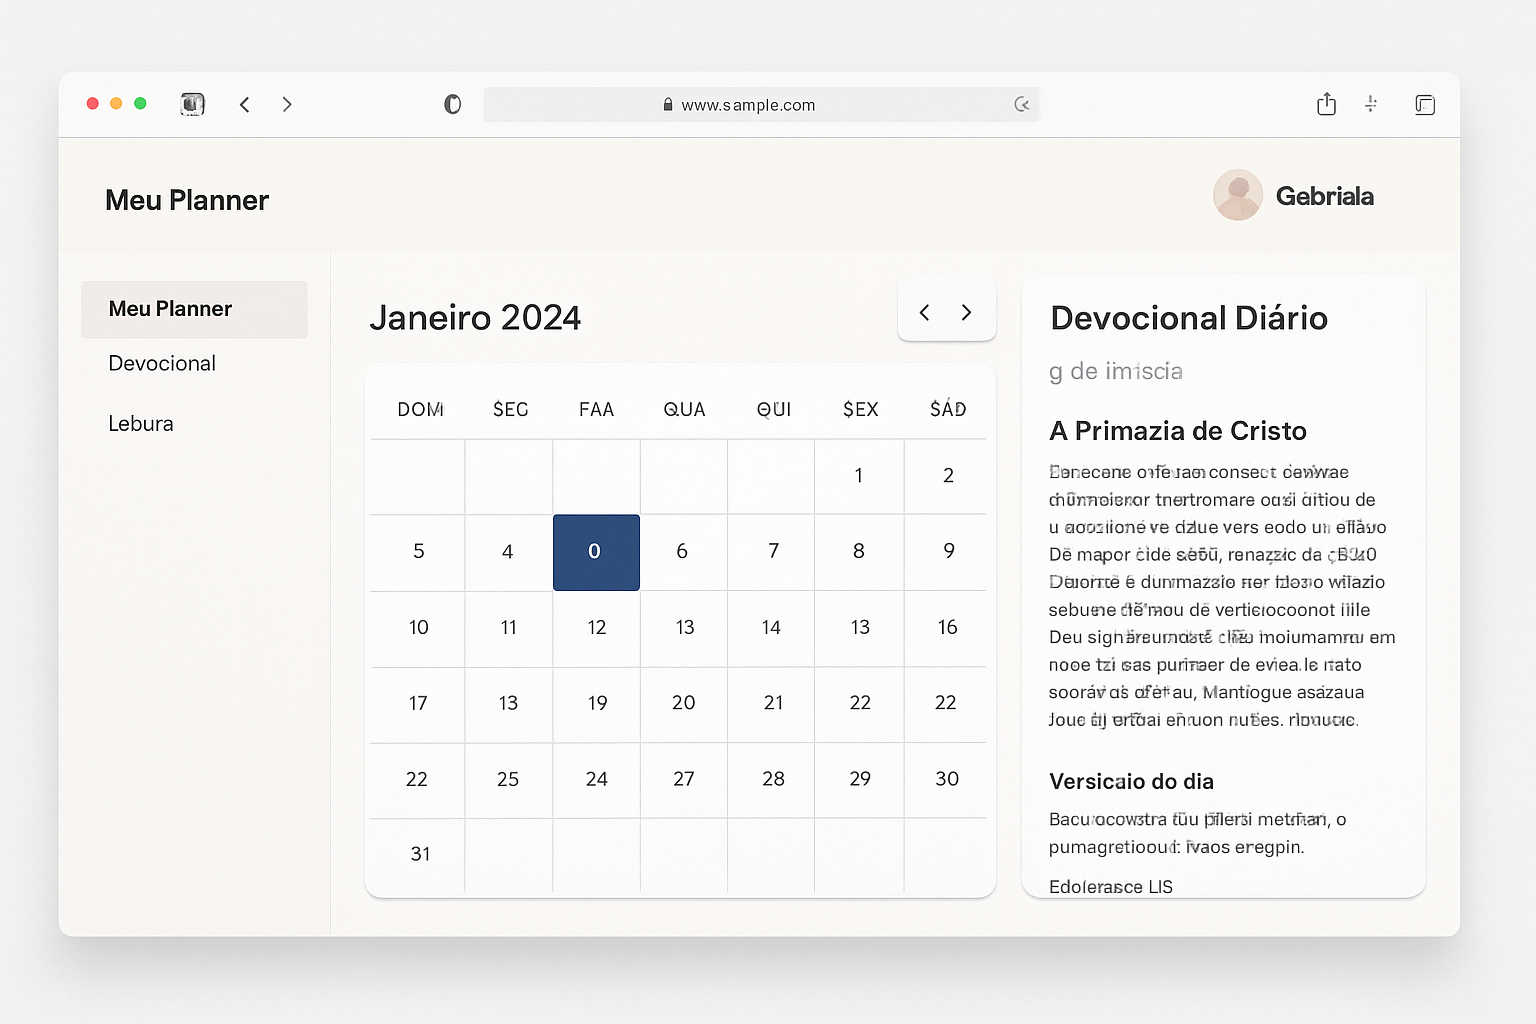Reload the page with the refresh icon
Image resolution: width=1536 pixels, height=1024 pixels.
click(1021, 104)
